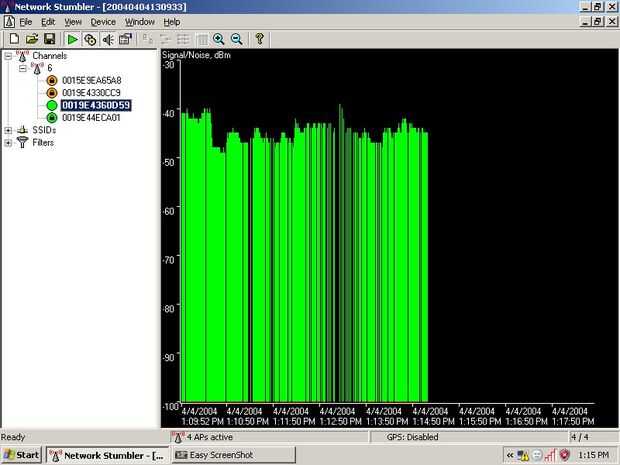Click the small icons view toolbar button
Image resolution: width=620 pixels, height=465 pixels.
click(166, 39)
